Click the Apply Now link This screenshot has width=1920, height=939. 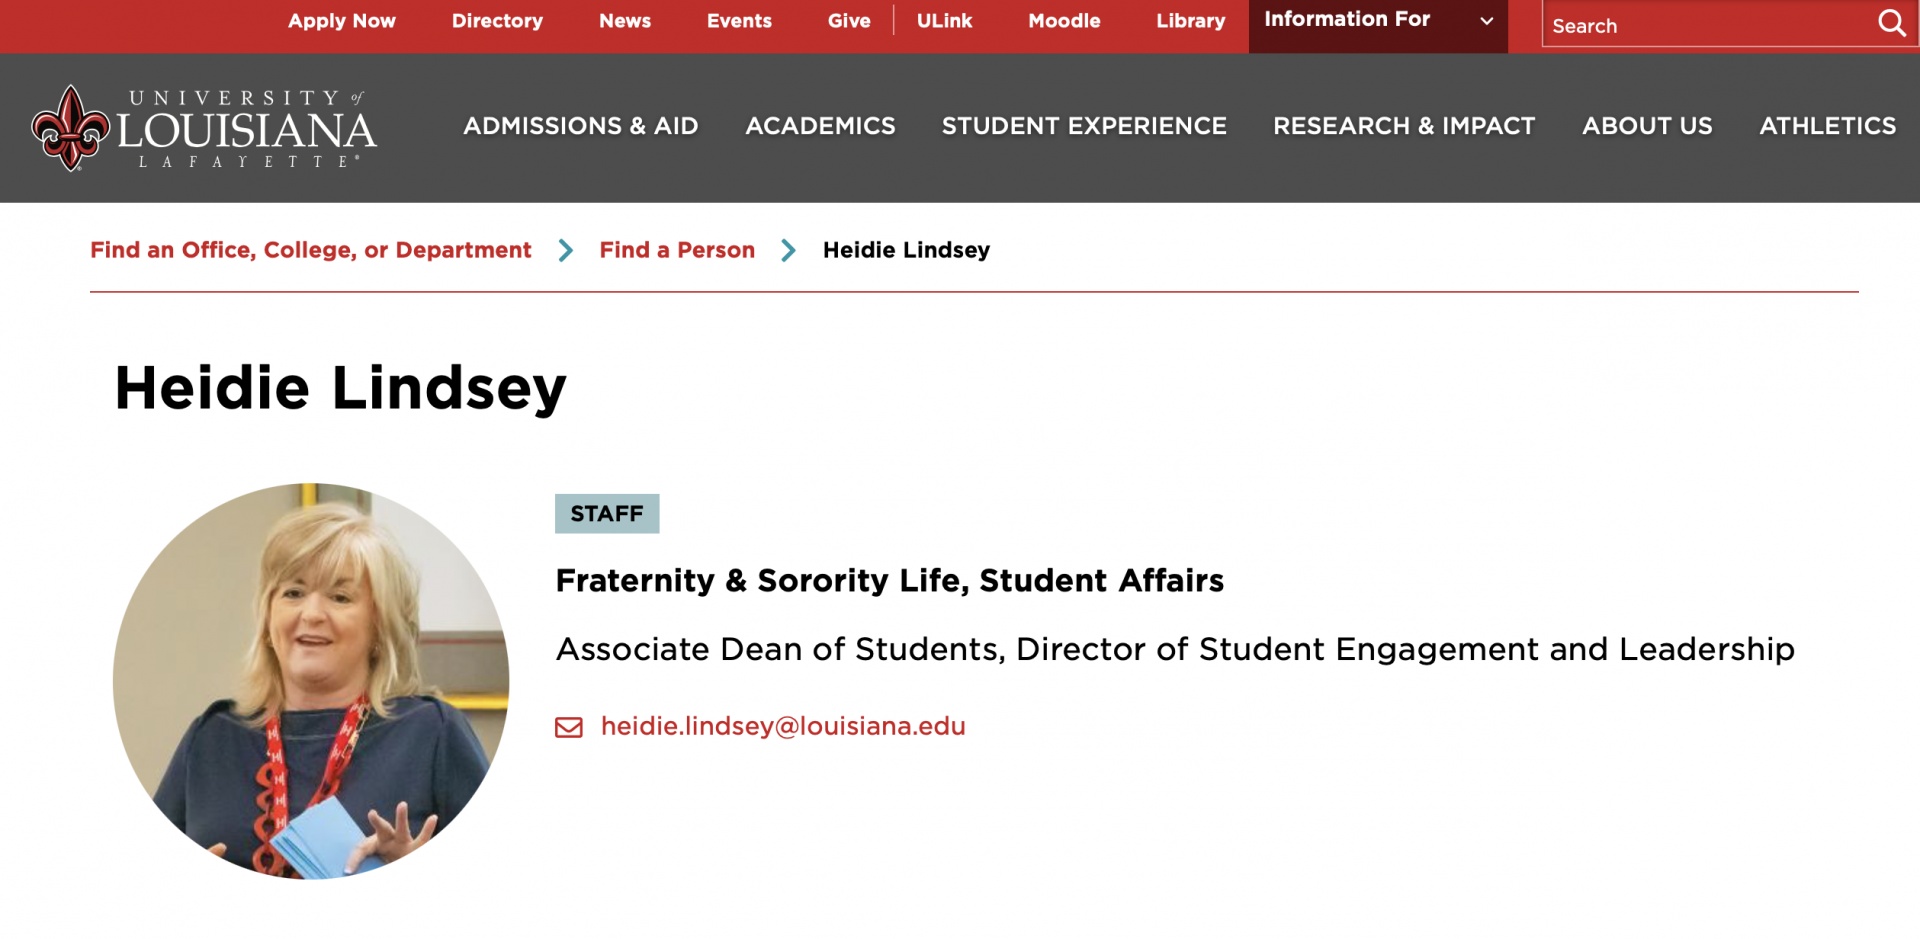pyautogui.click(x=342, y=21)
